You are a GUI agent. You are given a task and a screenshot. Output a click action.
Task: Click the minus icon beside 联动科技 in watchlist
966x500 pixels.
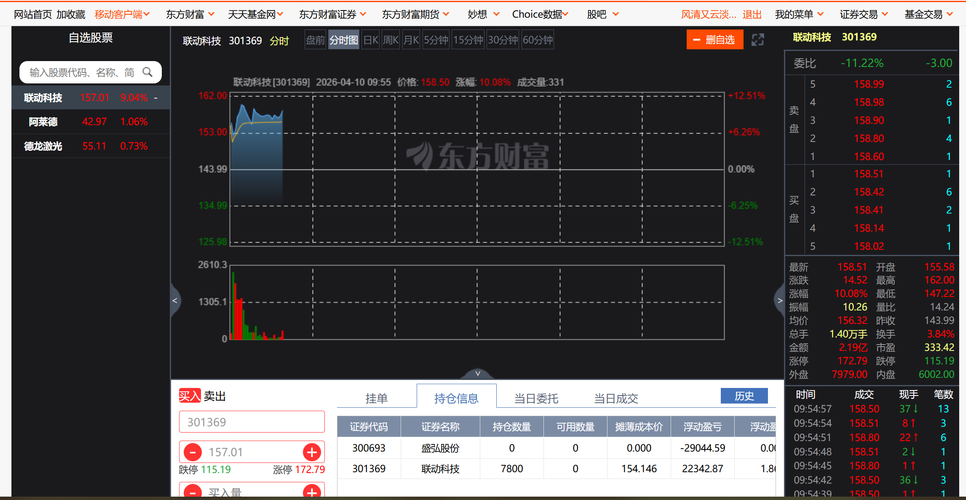pos(156,97)
